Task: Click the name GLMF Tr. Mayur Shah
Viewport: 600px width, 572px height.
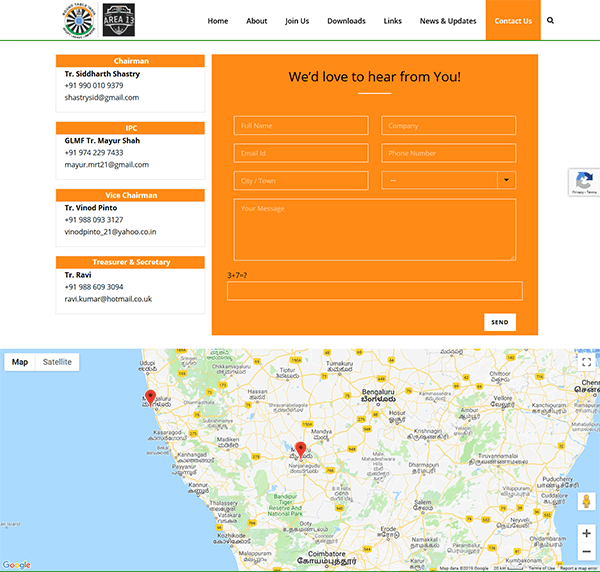Action: pos(102,140)
